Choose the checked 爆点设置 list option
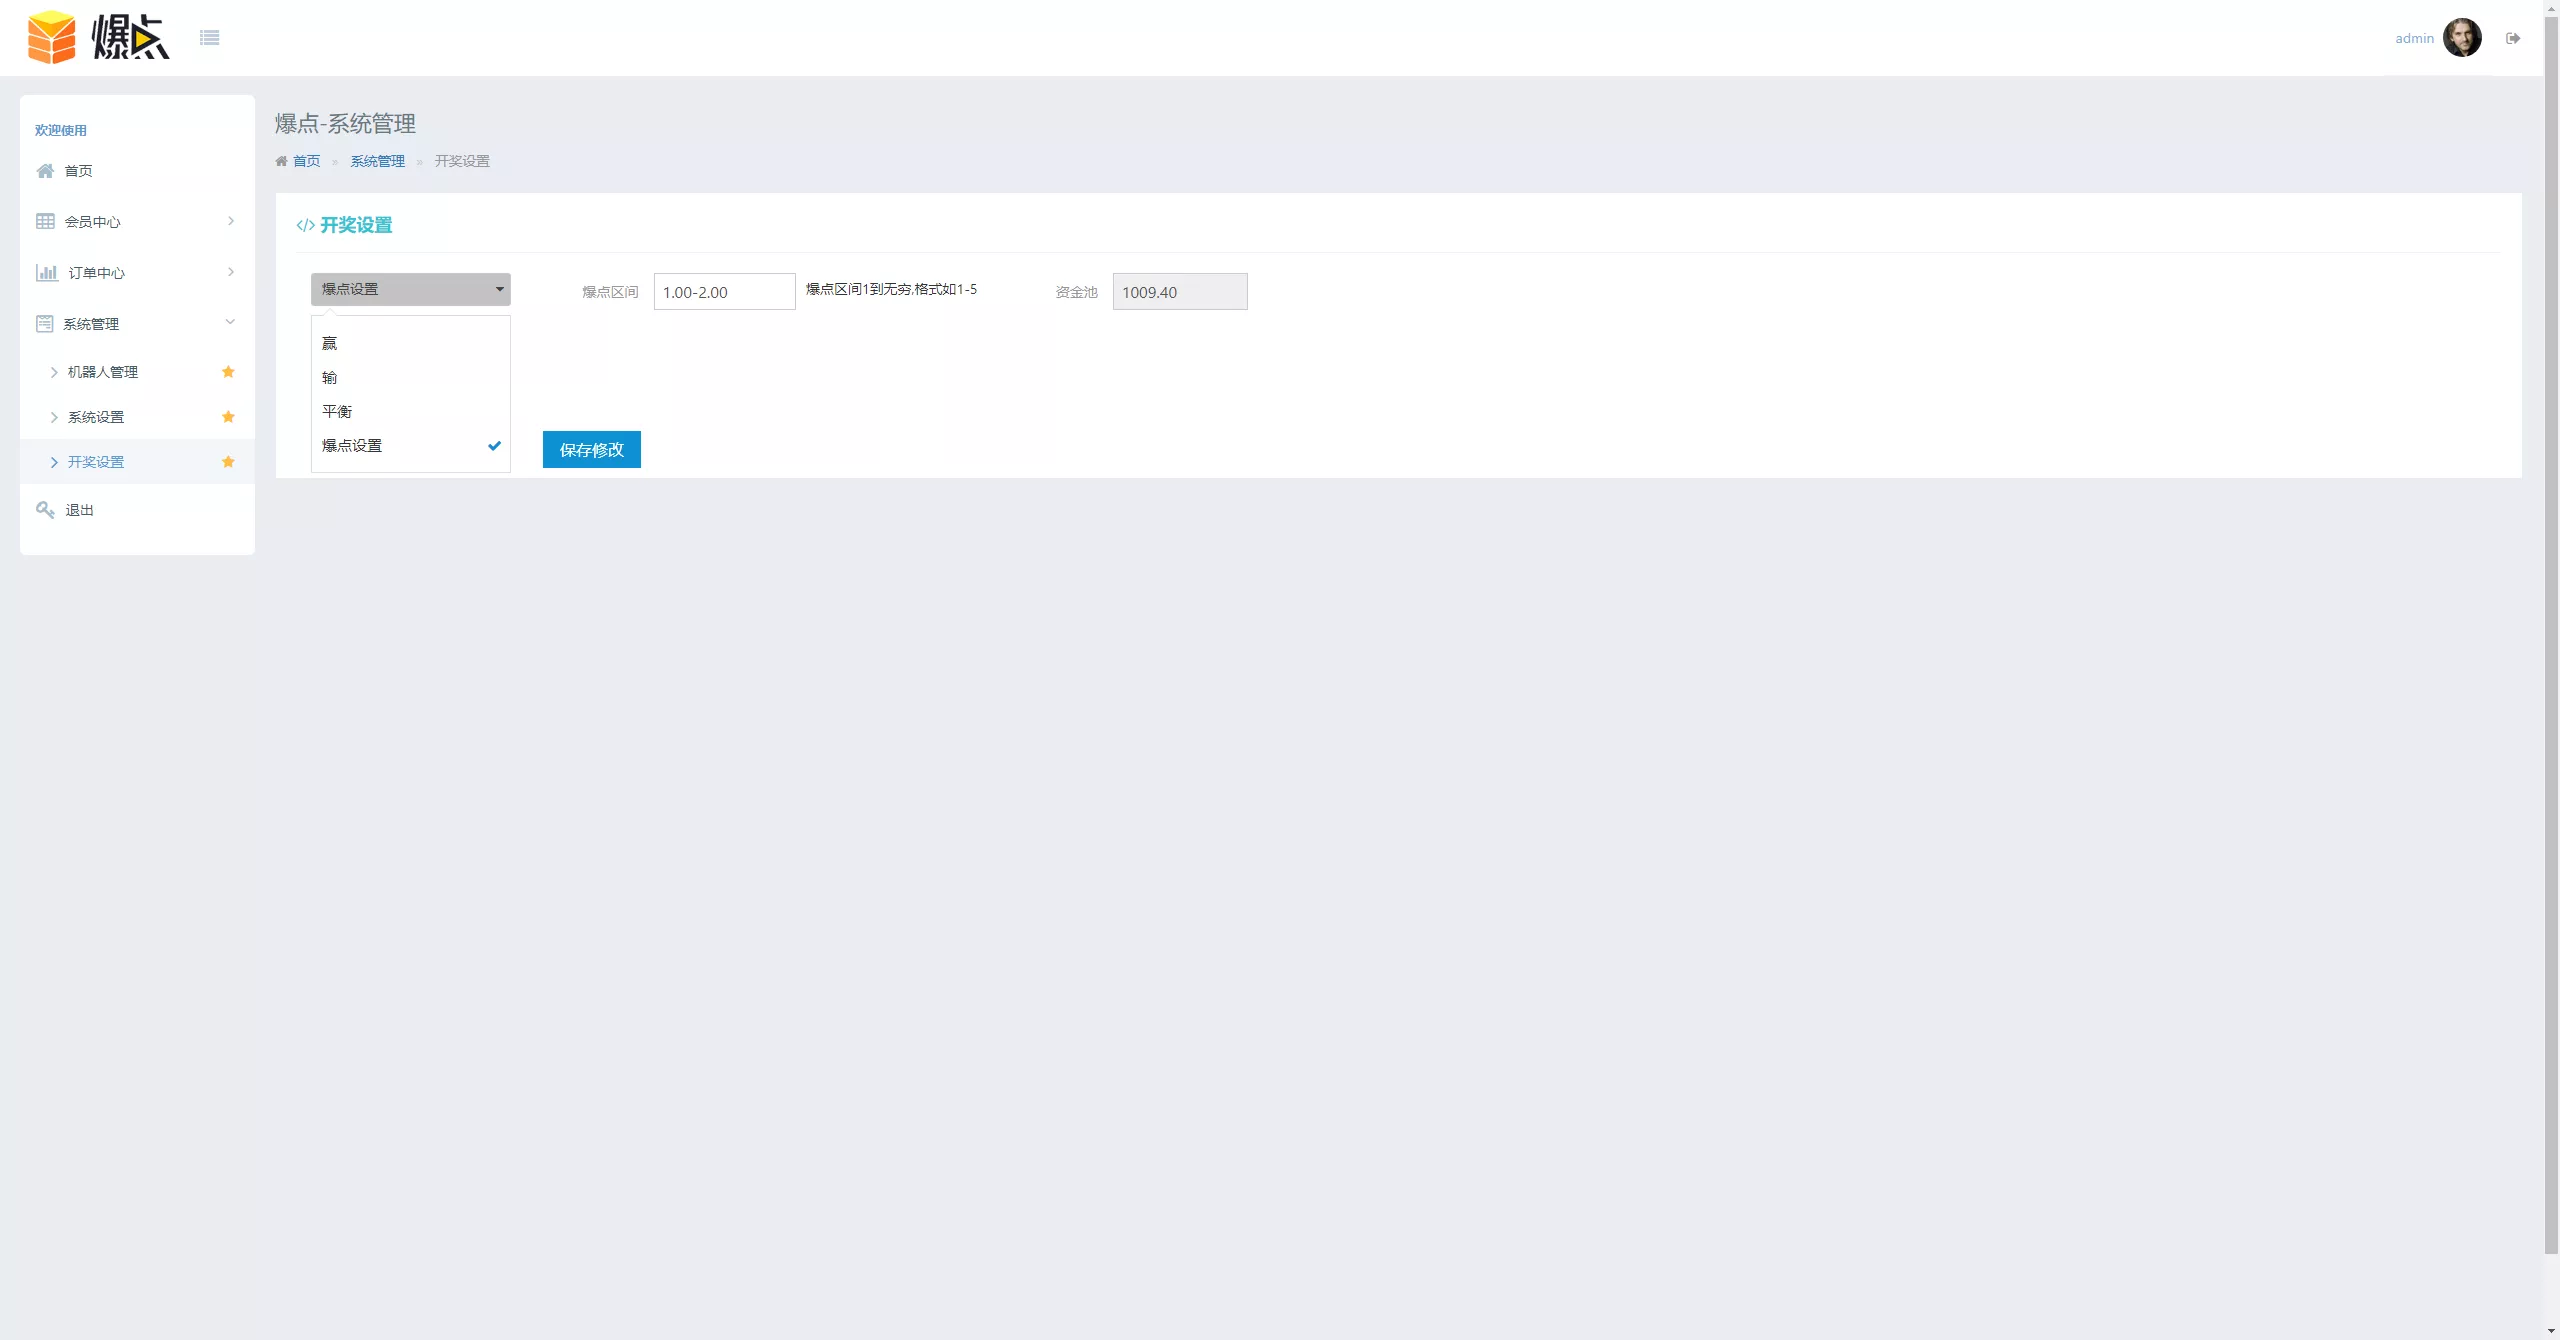This screenshot has height=1340, width=2560. [352, 445]
